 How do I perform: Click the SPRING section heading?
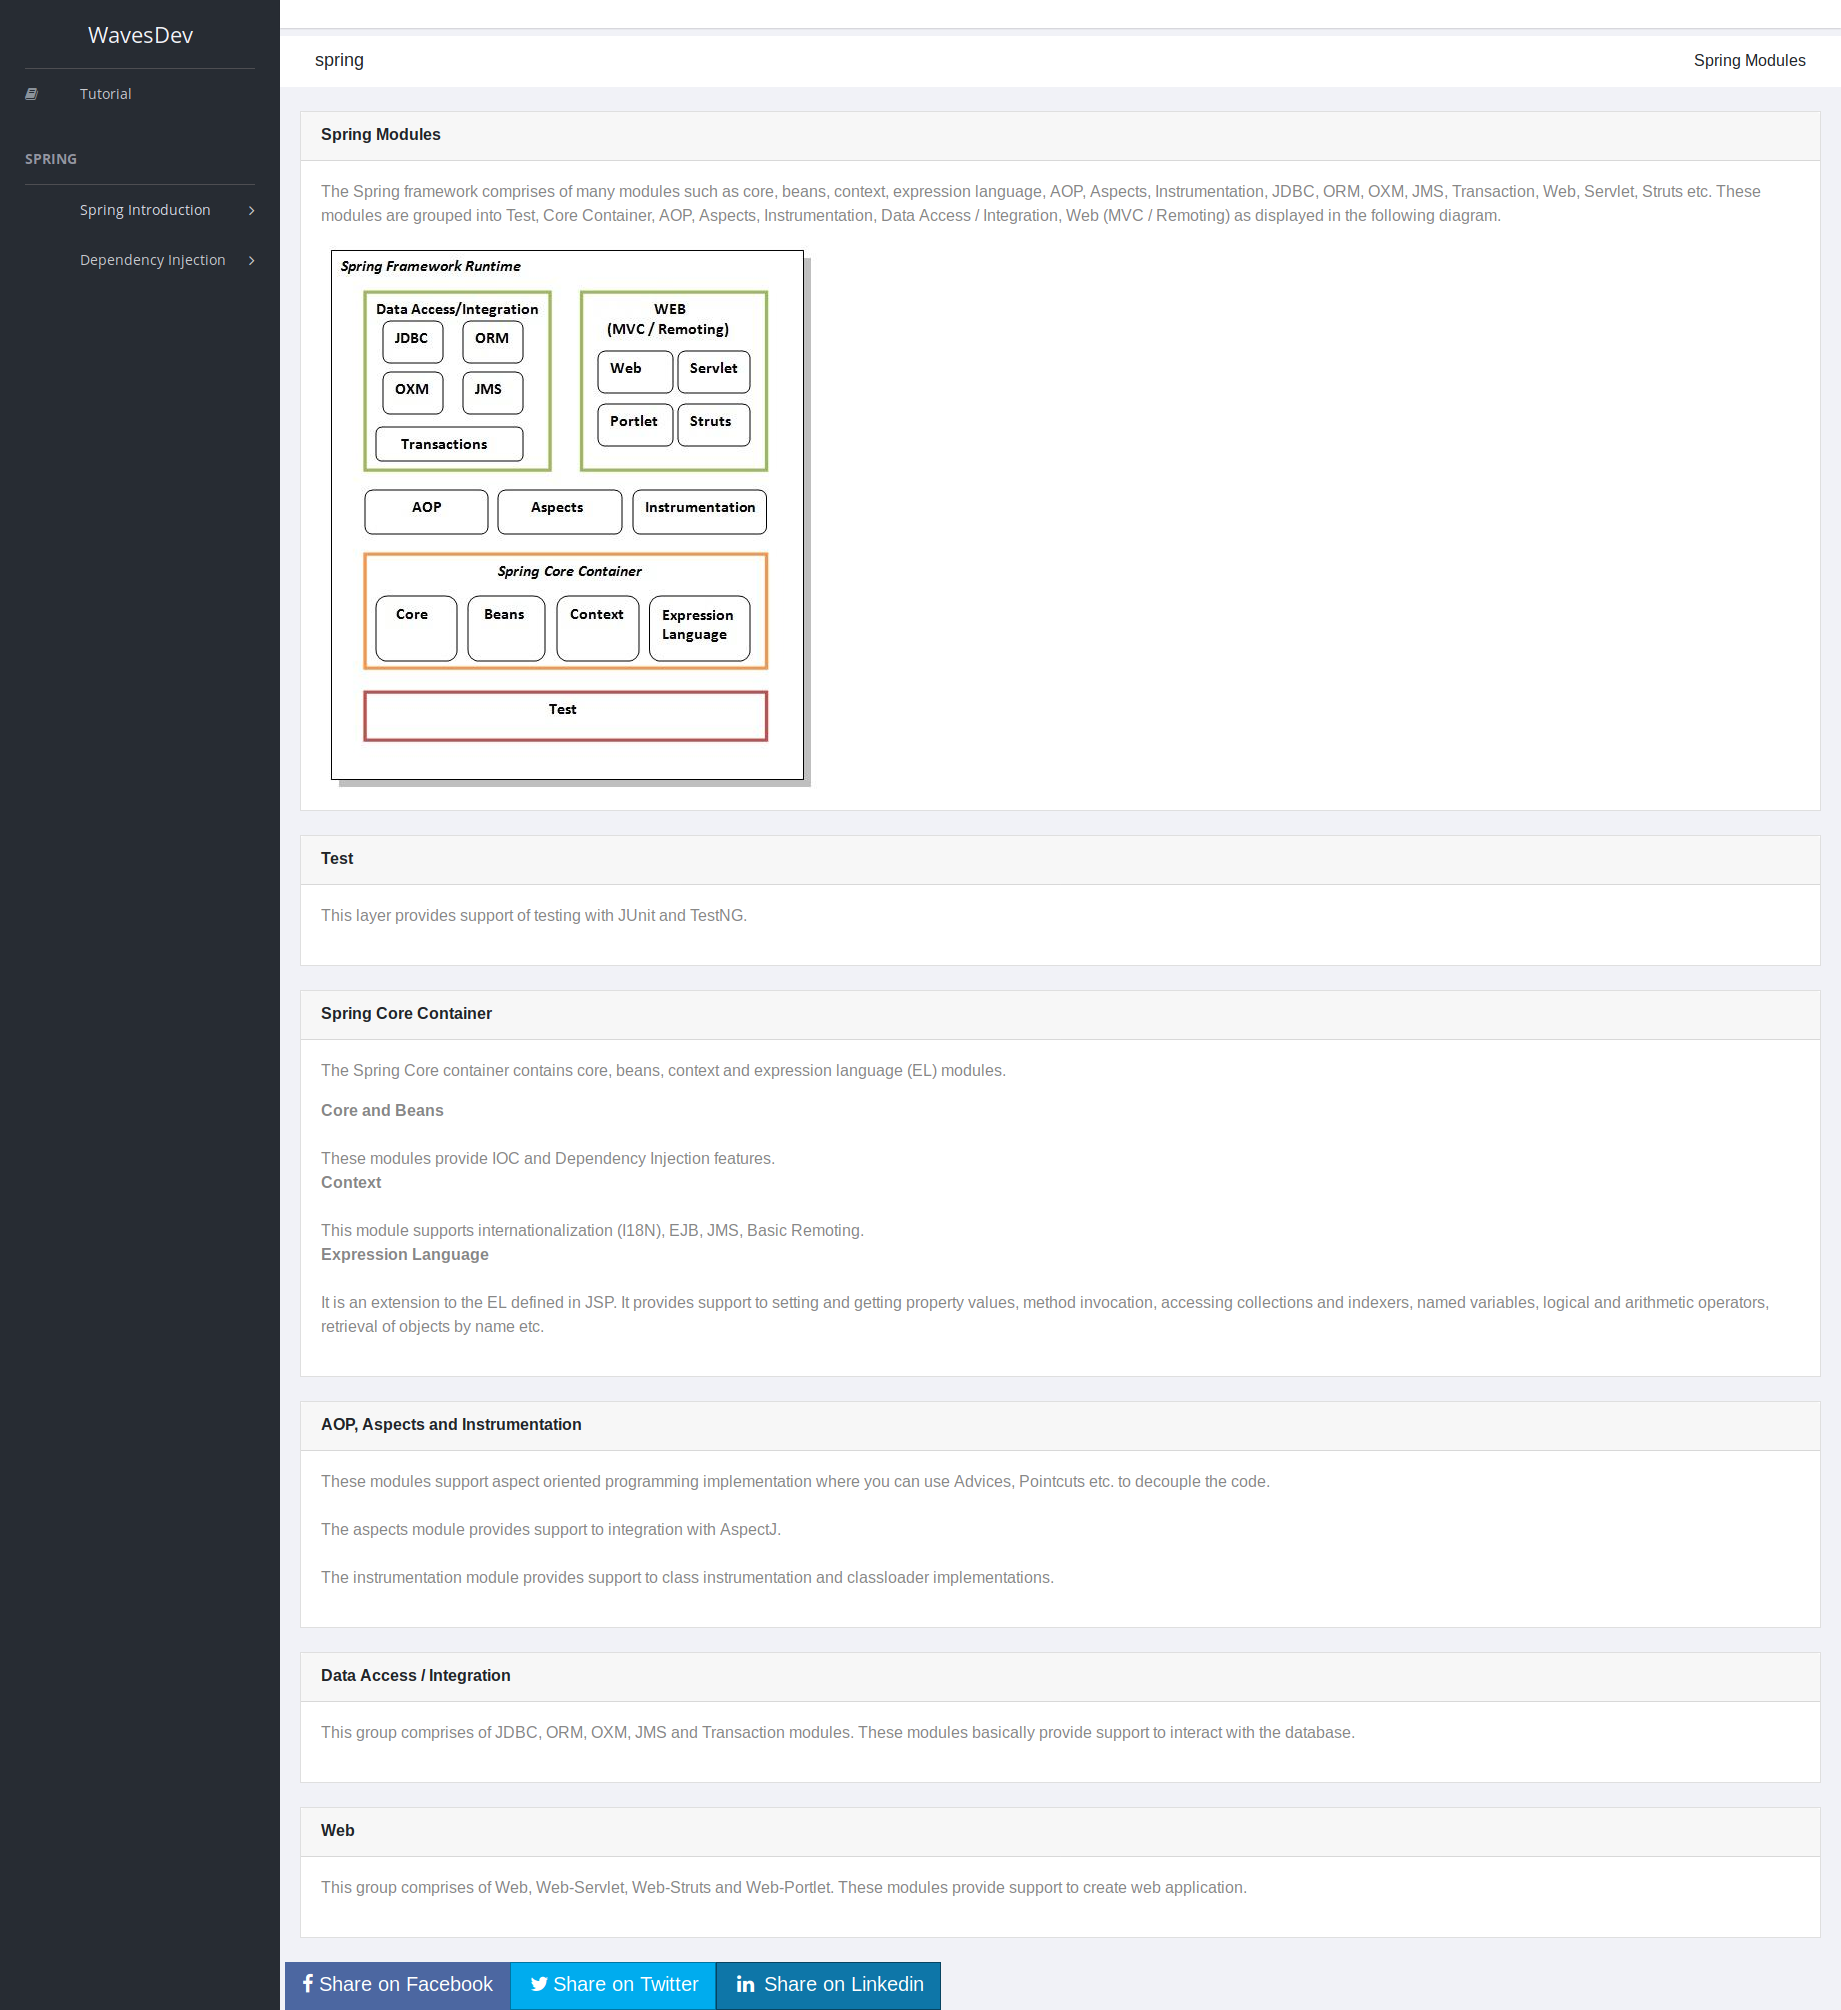(x=51, y=159)
